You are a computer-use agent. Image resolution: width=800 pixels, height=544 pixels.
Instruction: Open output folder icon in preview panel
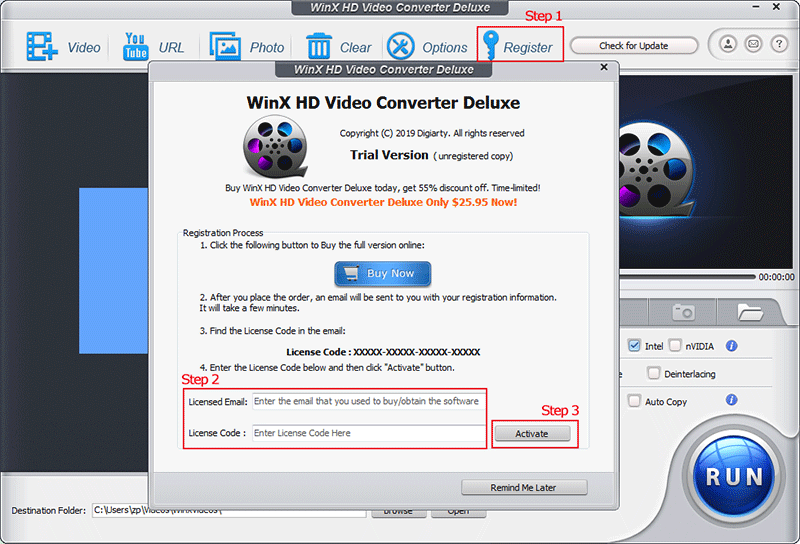click(x=749, y=312)
